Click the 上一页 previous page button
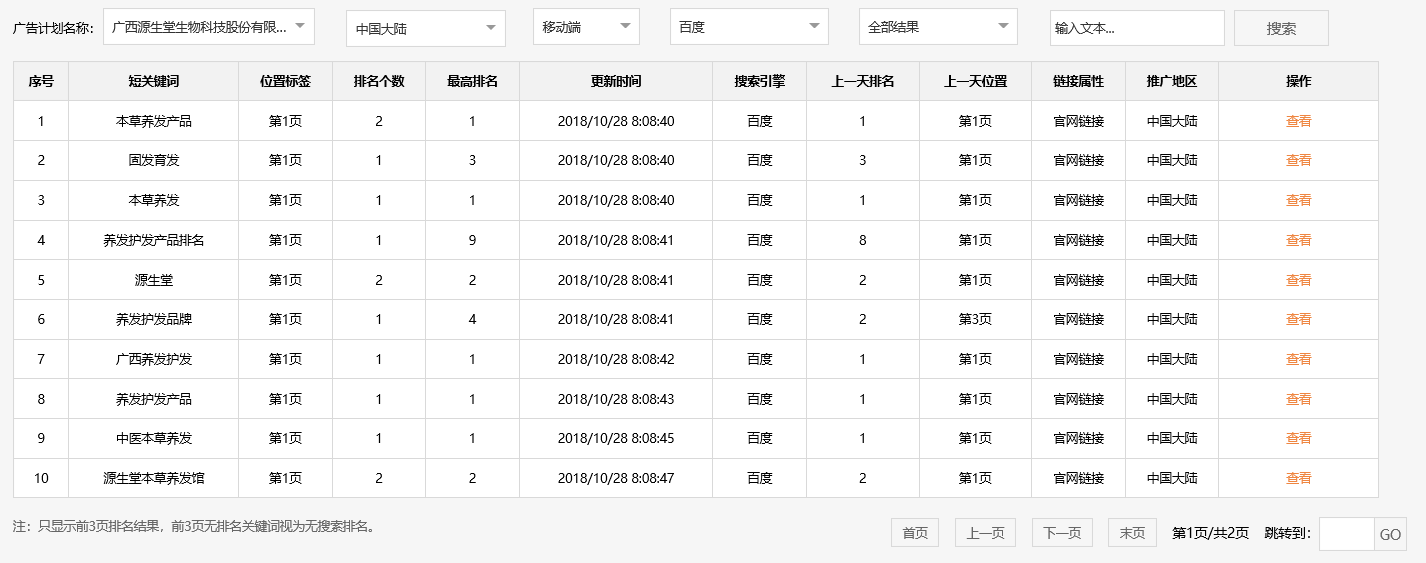The height and width of the screenshot is (563, 1426). pos(985,533)
